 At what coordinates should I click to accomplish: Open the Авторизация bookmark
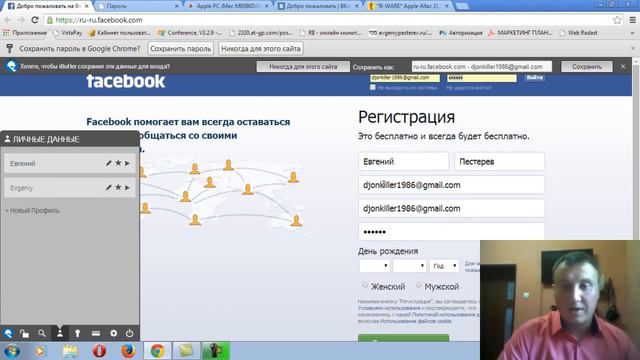click(x=461, y=33)
